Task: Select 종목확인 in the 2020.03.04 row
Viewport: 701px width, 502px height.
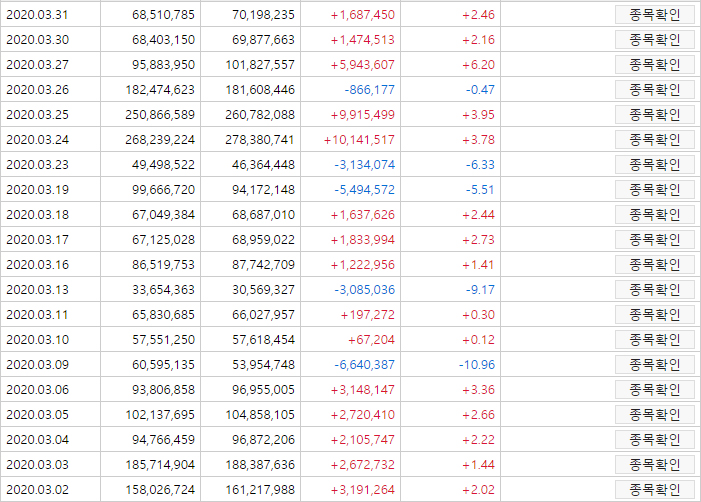Action: (655, 440)
